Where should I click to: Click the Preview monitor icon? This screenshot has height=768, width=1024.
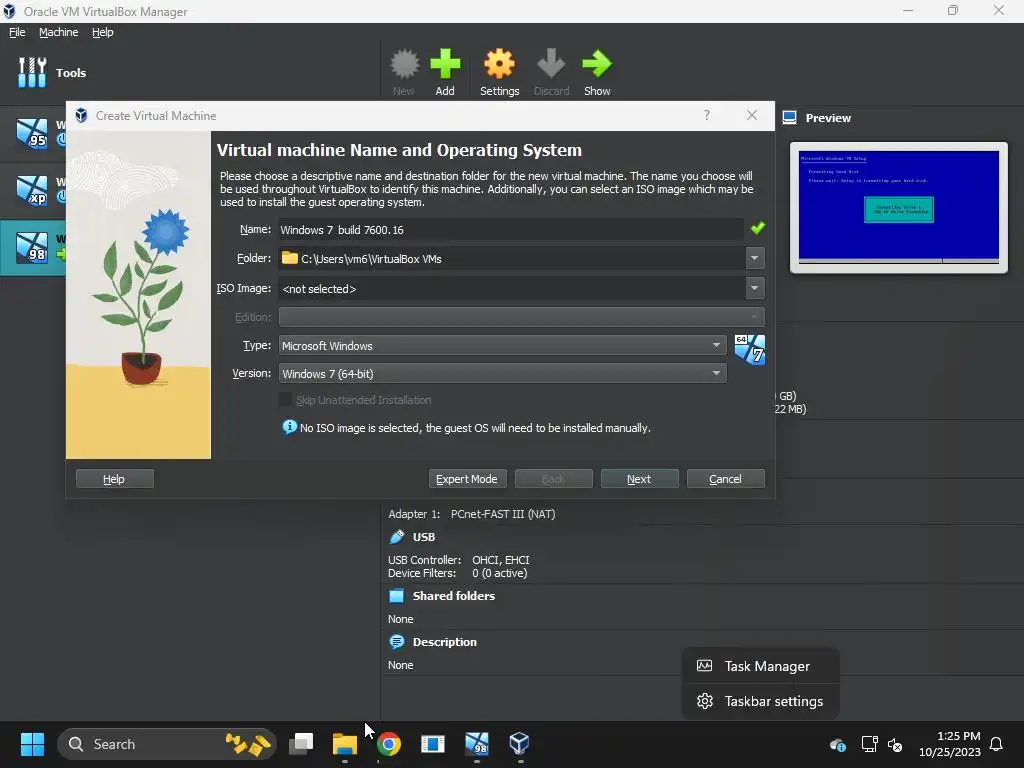(790, 118)
